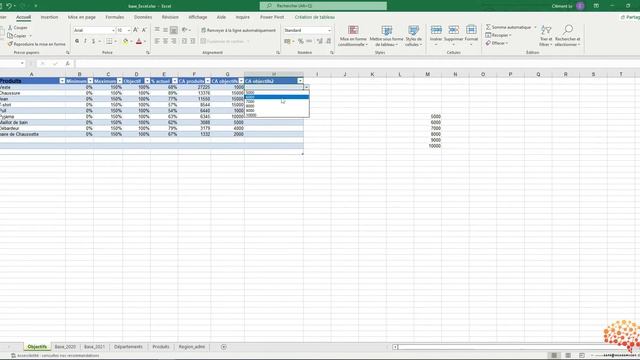Toggle bottom vertical alignment
Viewport: 640px width, 360px height.
(x=174, y=30)
